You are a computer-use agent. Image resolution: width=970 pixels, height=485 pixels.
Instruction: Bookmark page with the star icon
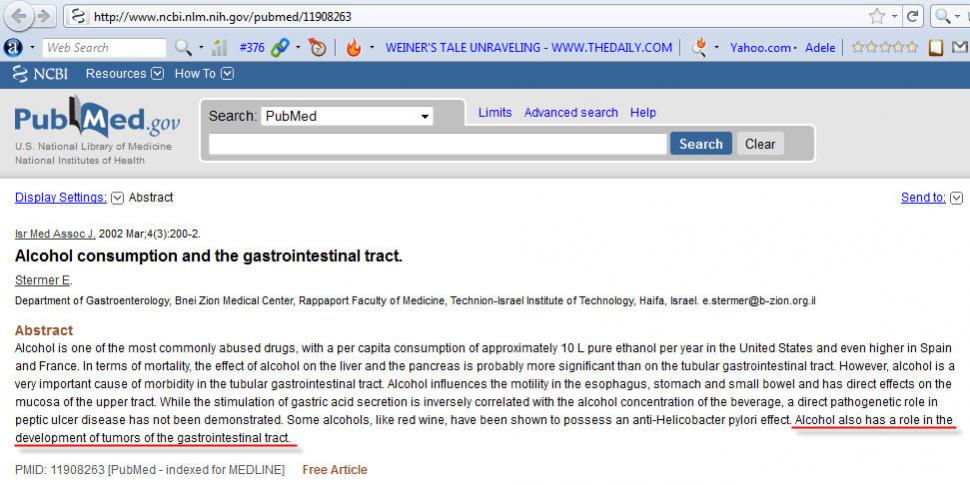877,16
